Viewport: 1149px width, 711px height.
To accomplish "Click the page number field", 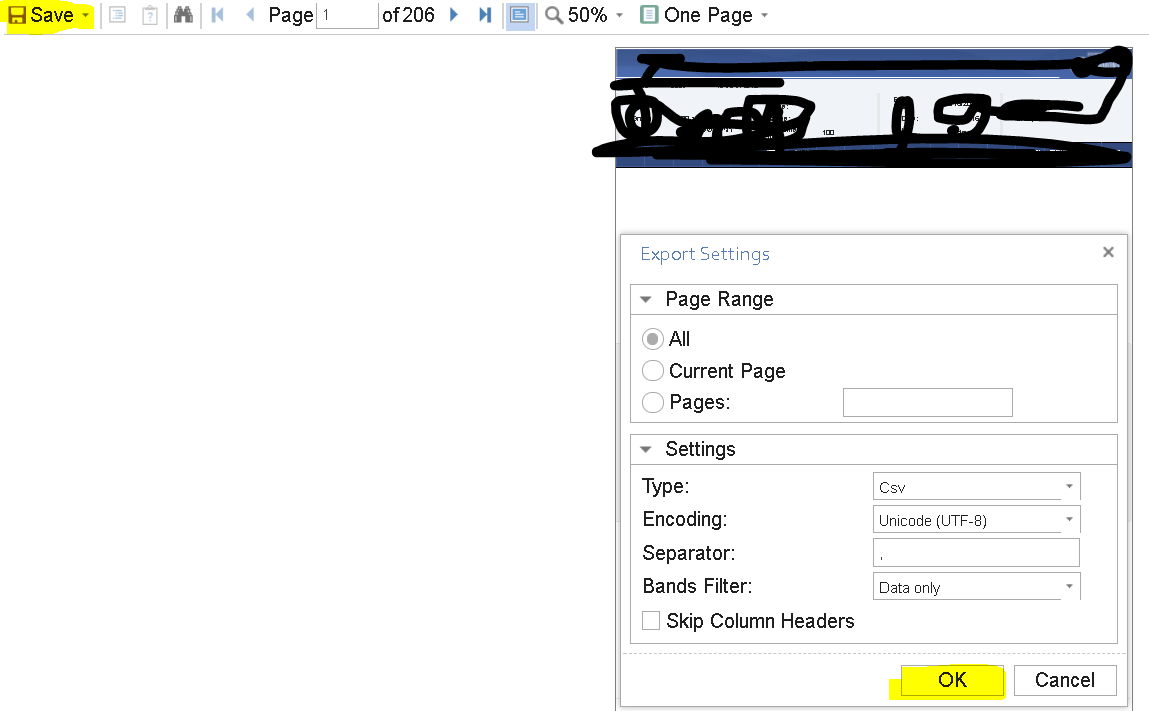I will coord(347,15).
